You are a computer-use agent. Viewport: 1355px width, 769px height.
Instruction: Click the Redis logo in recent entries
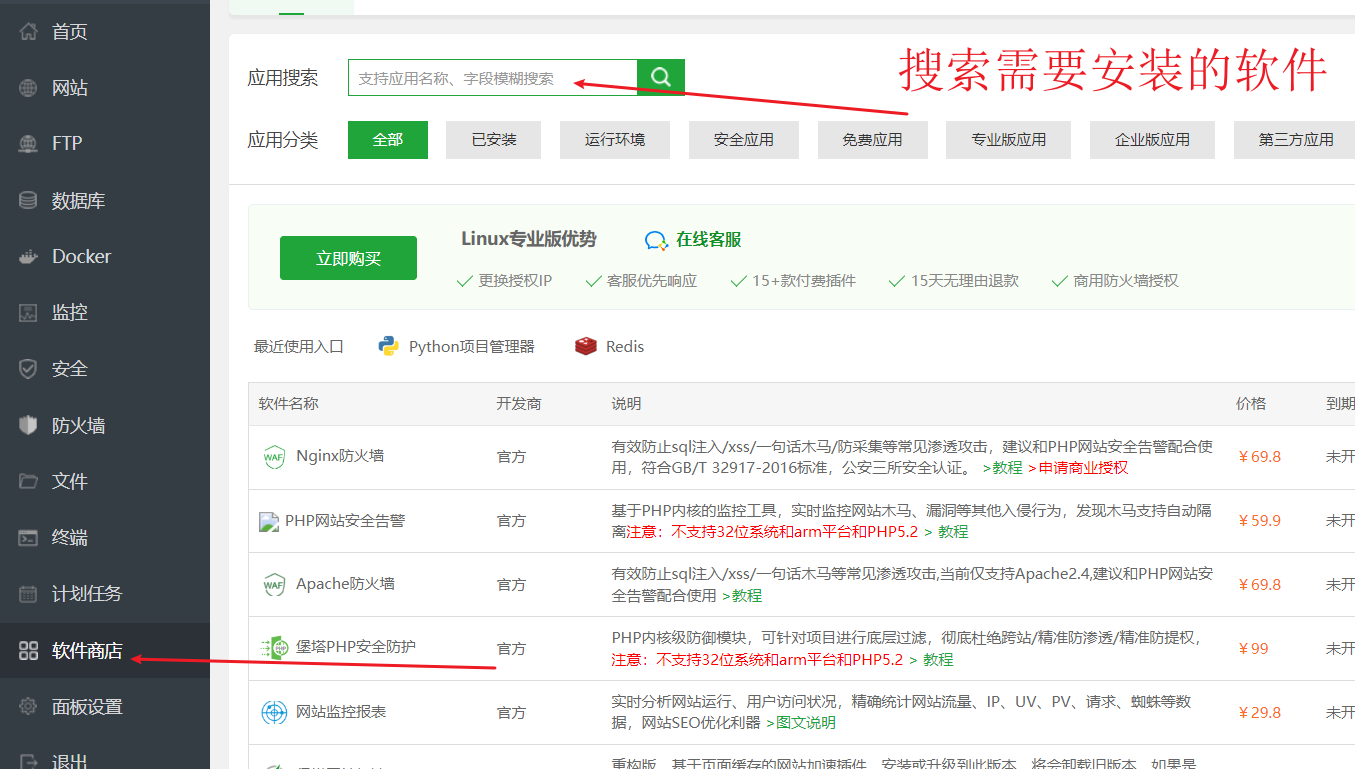586,346
